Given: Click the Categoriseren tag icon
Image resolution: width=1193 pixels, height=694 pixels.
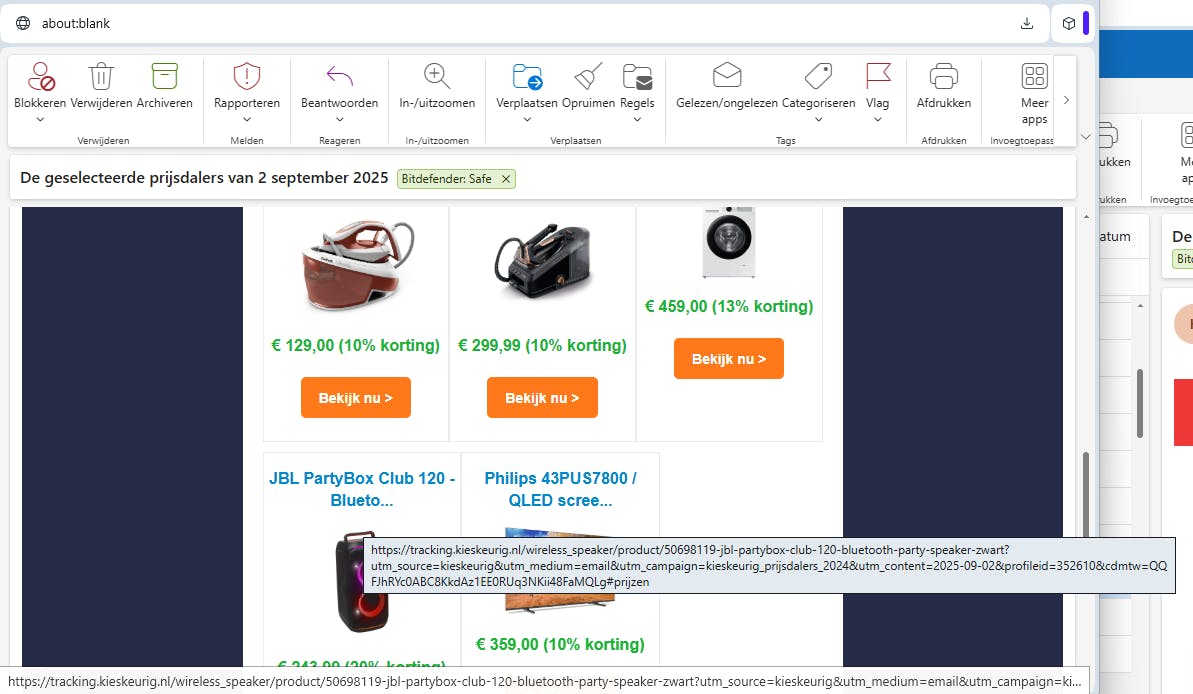Looking at the screenshot, I should pos(819,76).
